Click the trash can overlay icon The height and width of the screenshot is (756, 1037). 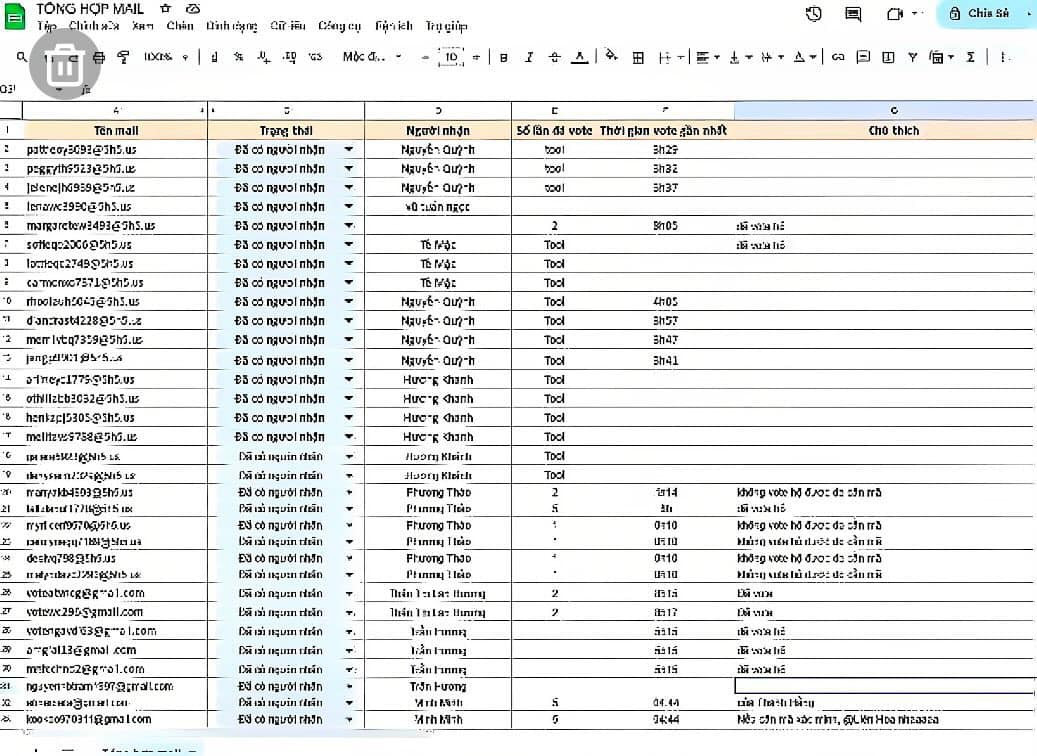click(64, 65)
